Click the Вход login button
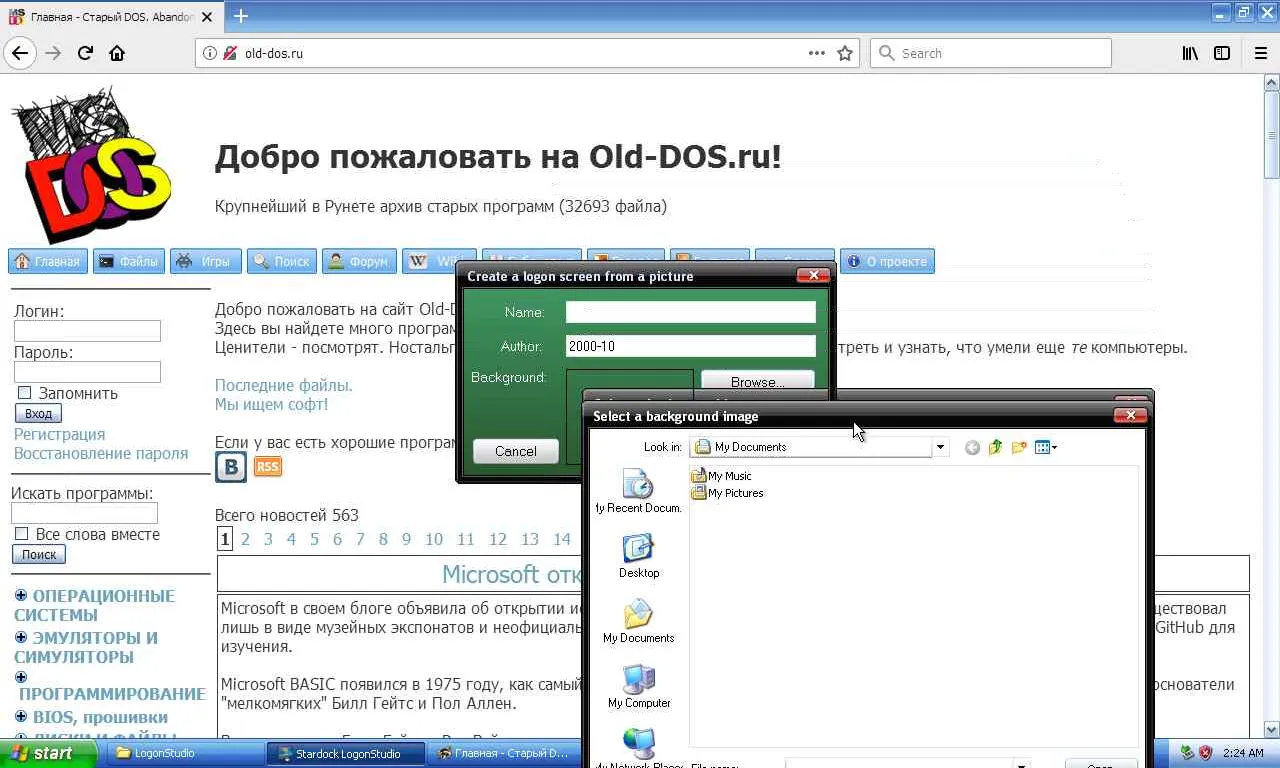The image size is (1280, 768). pyautogui.click(x=38, y=413)
